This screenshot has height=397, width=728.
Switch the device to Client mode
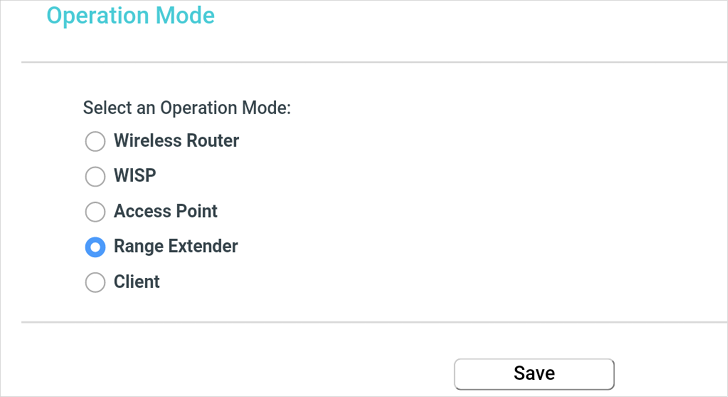click(x=95, y=282)
